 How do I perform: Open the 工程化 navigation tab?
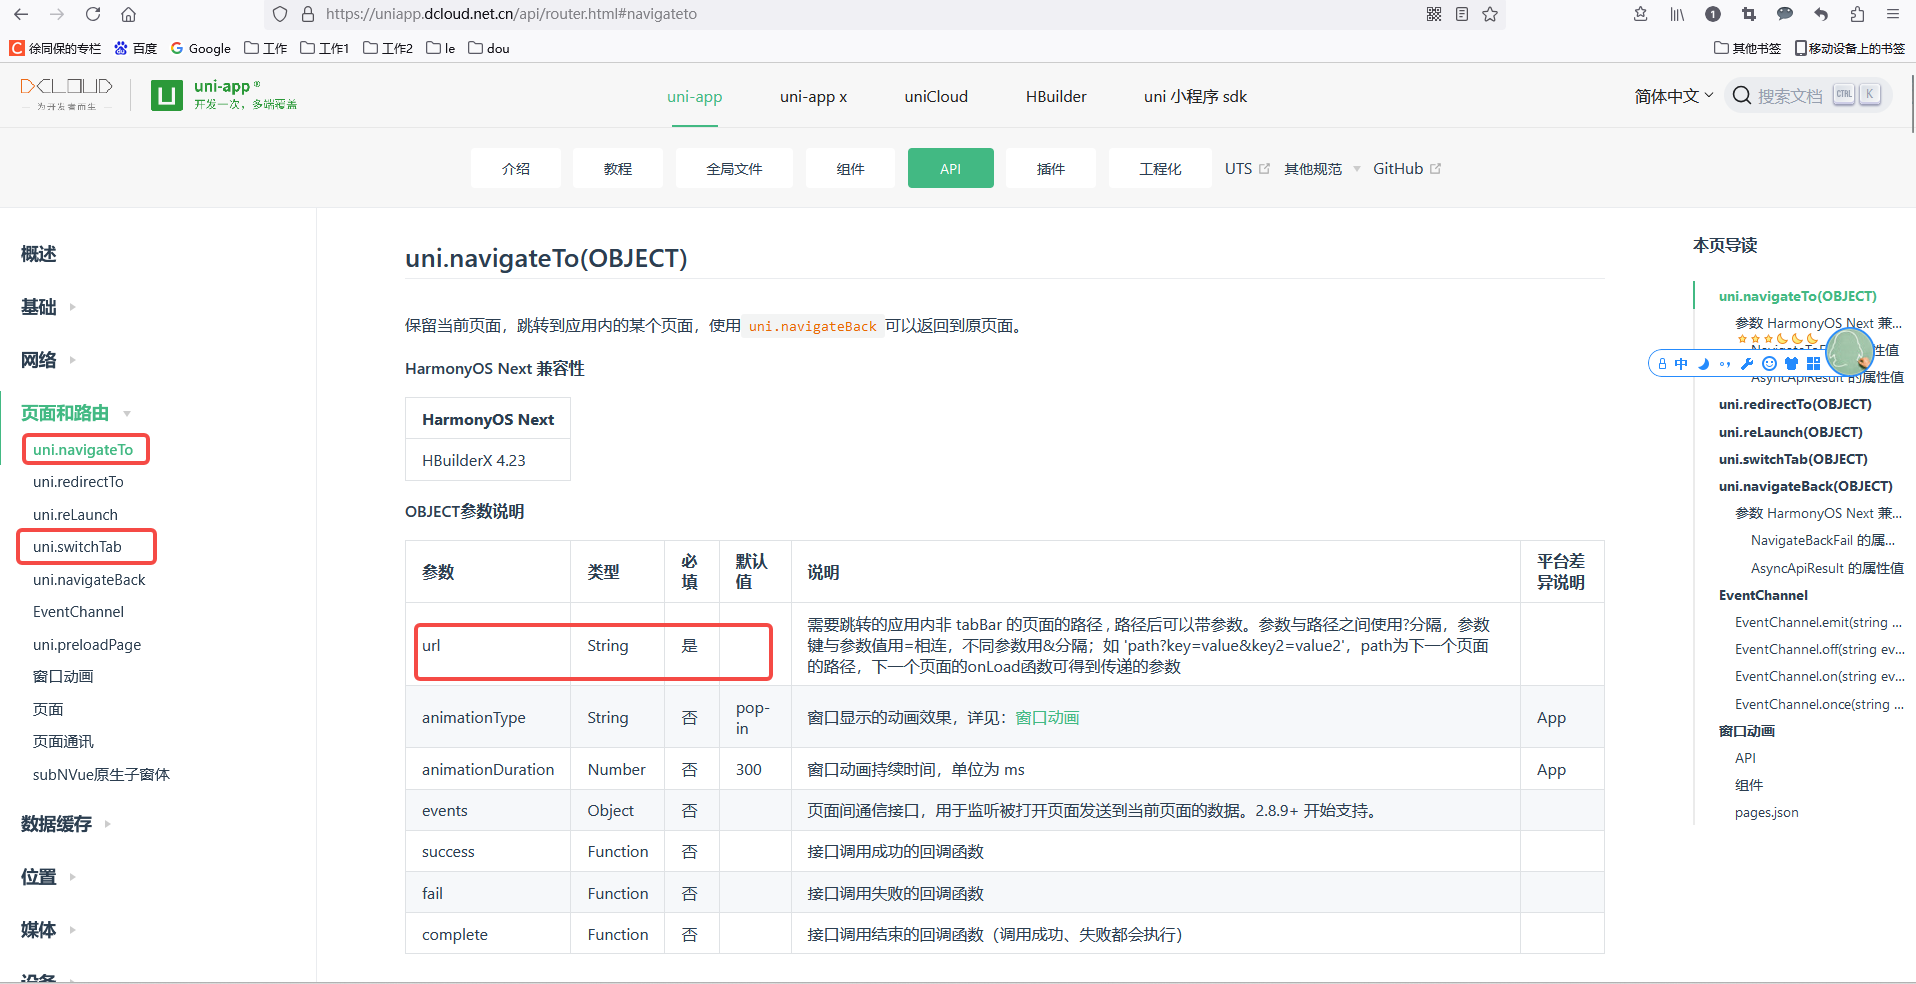pyautogui.click(x=1160, y=168)
